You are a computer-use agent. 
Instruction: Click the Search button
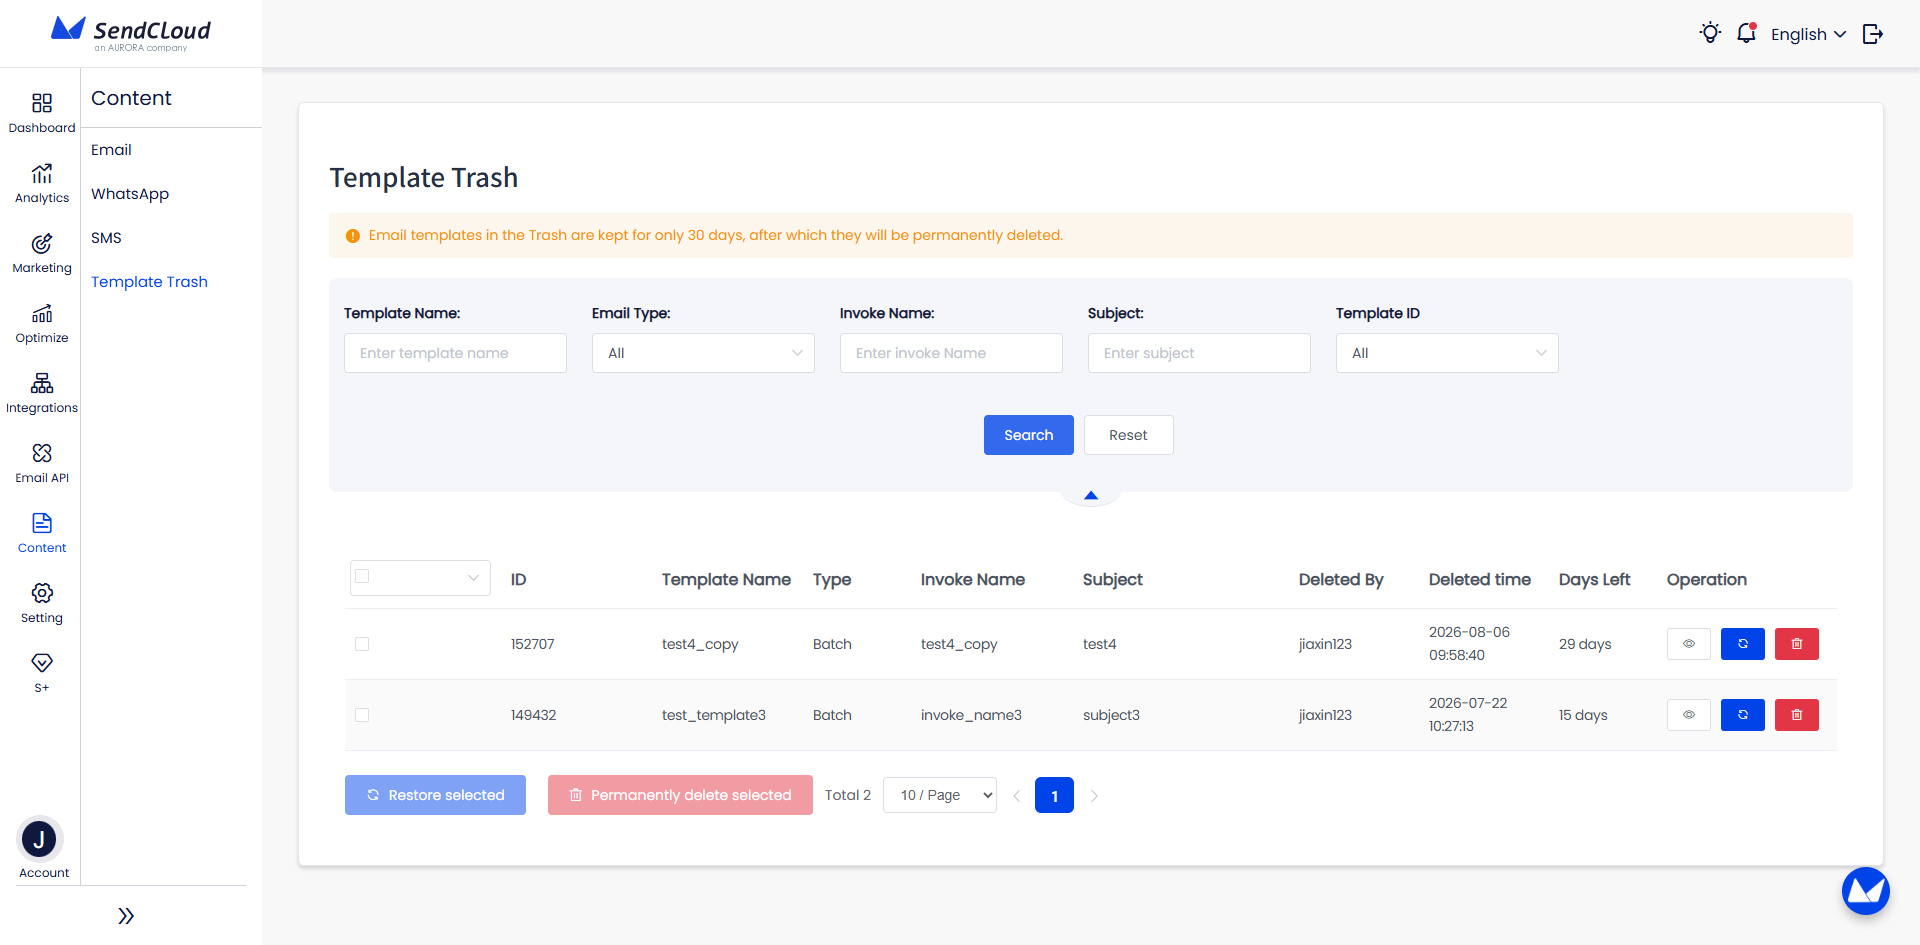tap(1028, 435)
